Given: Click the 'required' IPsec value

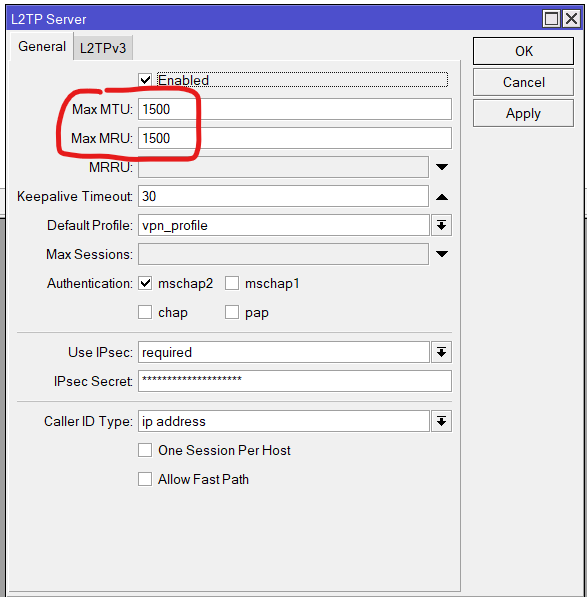Looking at the screenshot, I should tap(284, 352).
